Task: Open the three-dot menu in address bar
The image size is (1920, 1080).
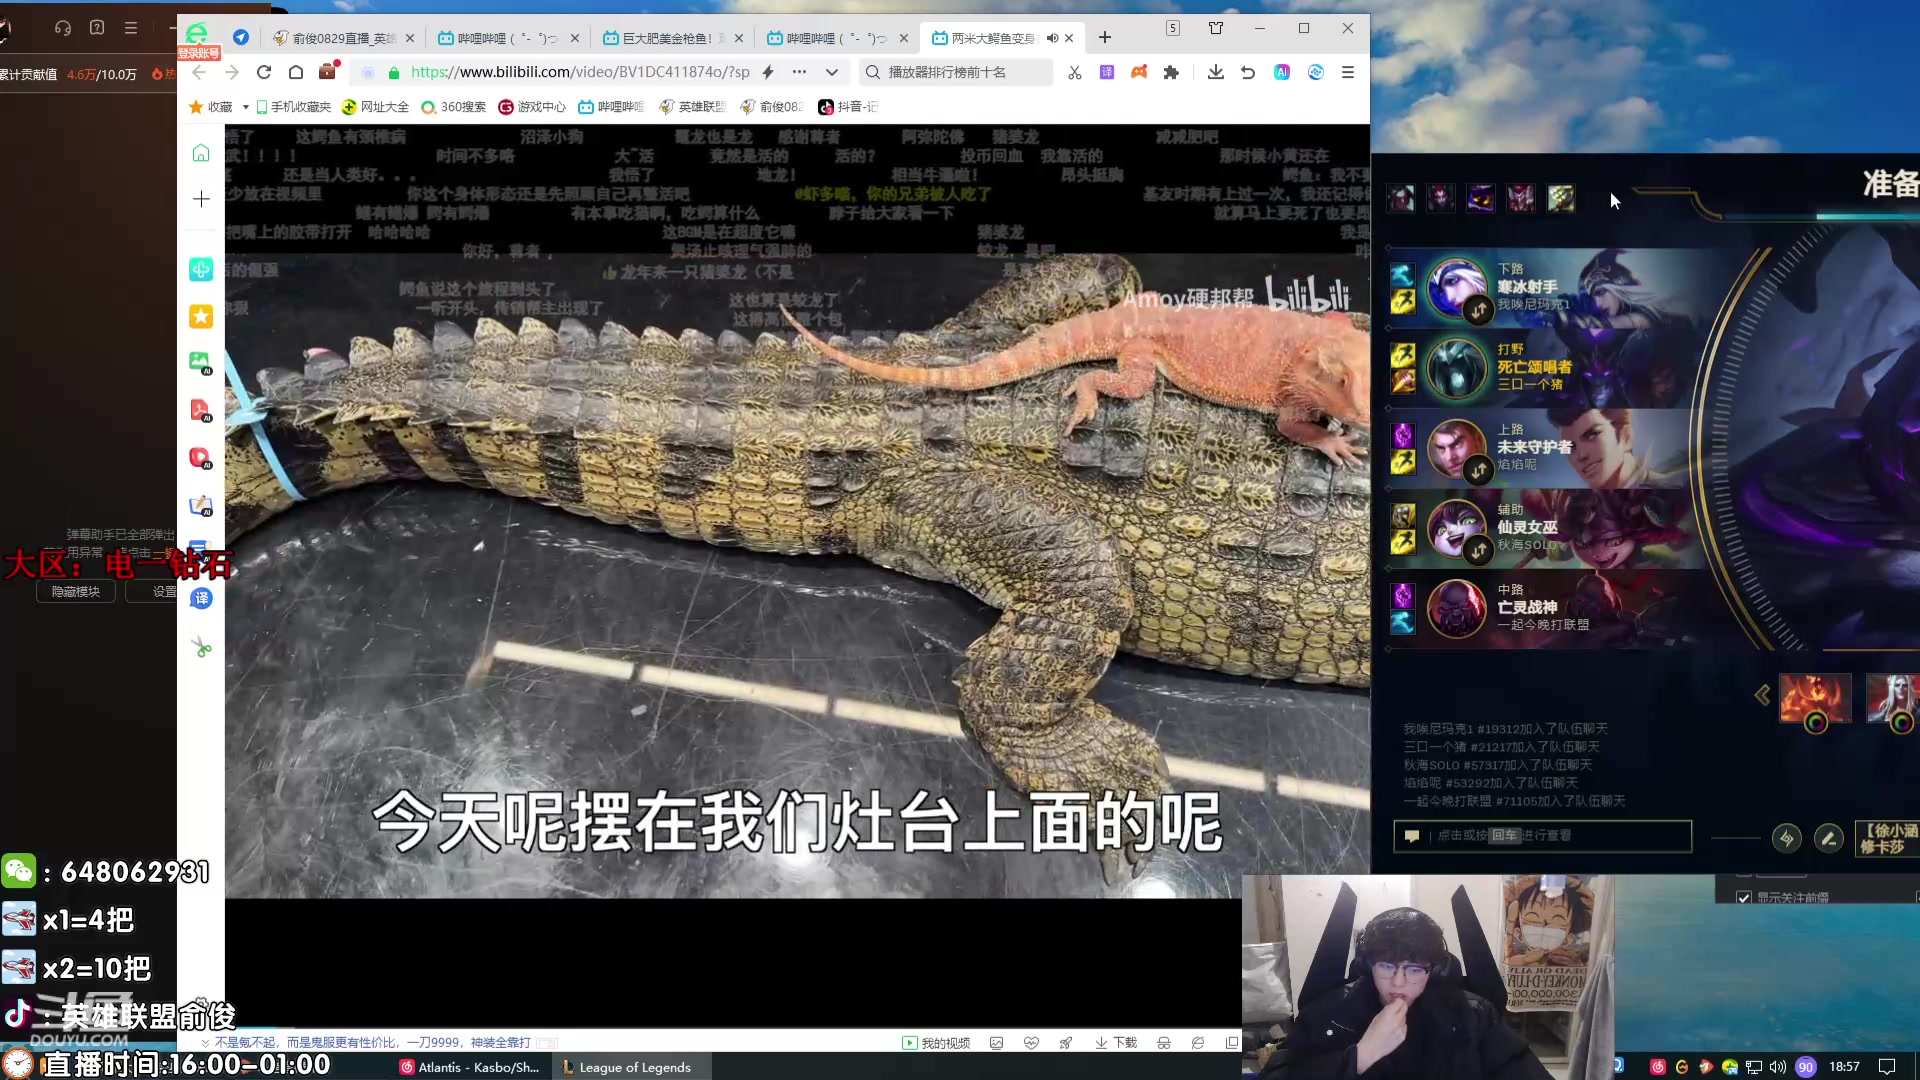Action: pyautogui.click(x=799, y=72)
